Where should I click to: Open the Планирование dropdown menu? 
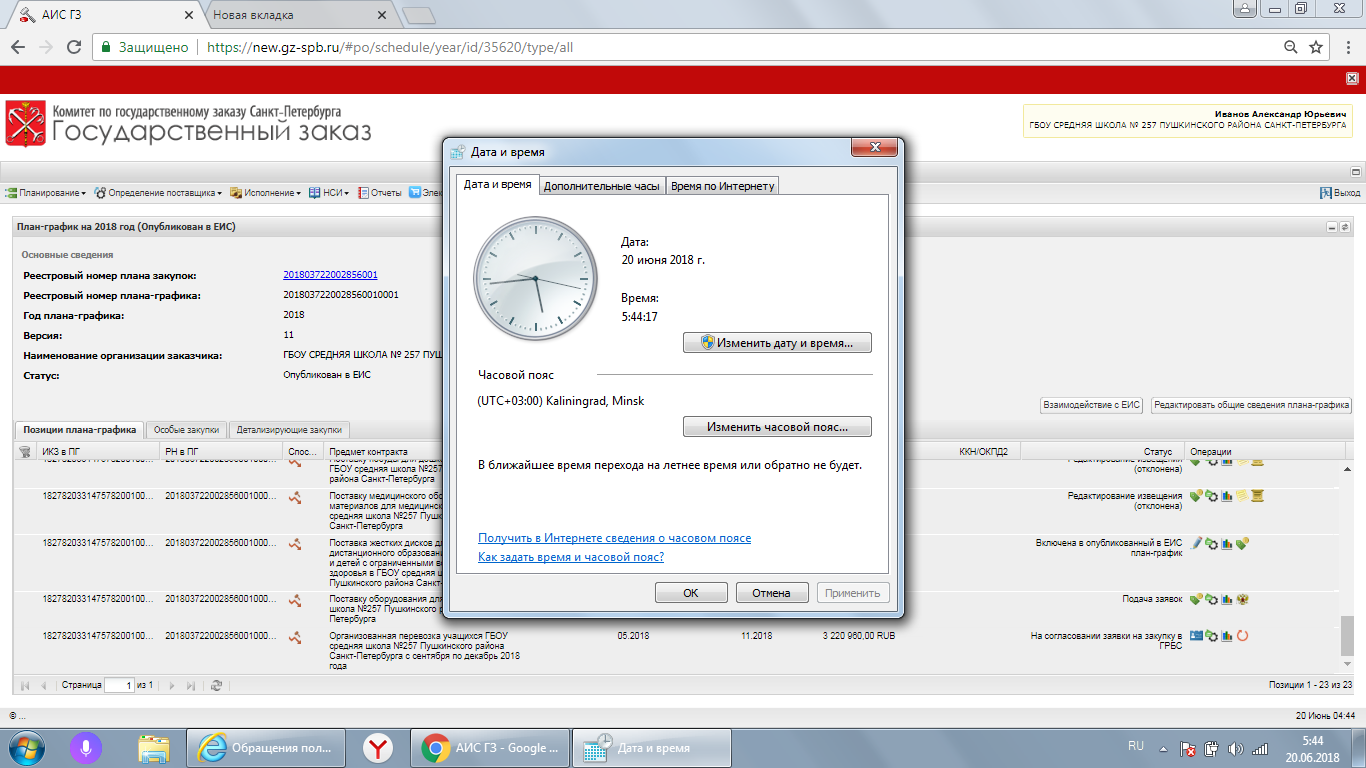[45, 193]
